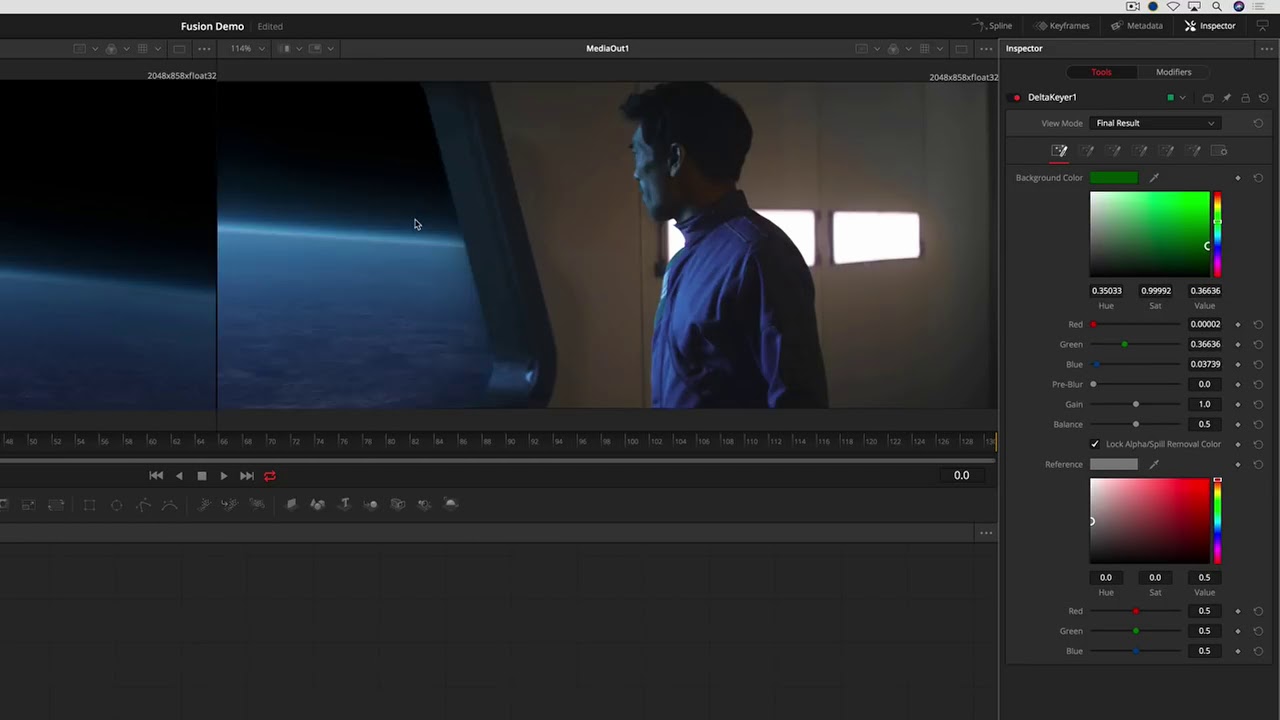This screenshot has width=1280, height=720.
Task: Open DeltaKeyer1 tile color dropdown arrow
Action: pyautogui.click(x=1182, y=98)
